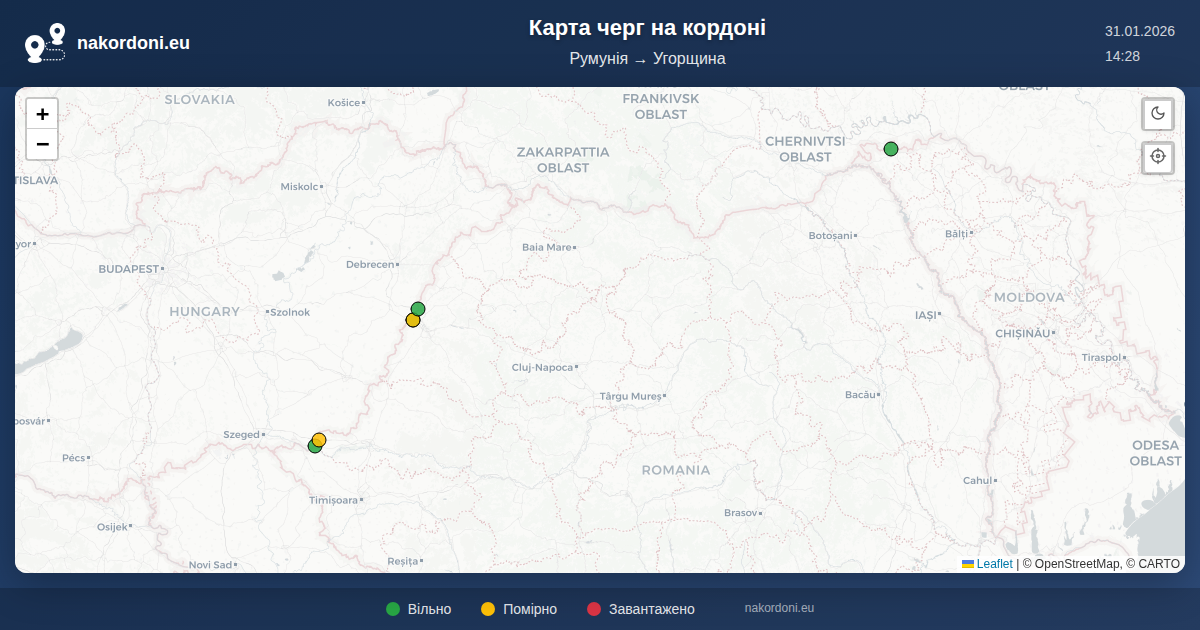The height and width of the screenshot is (630, 1200).
Task: Open the Leaflet attribution link
Action: pyautogui.click(x=994, y=564)
